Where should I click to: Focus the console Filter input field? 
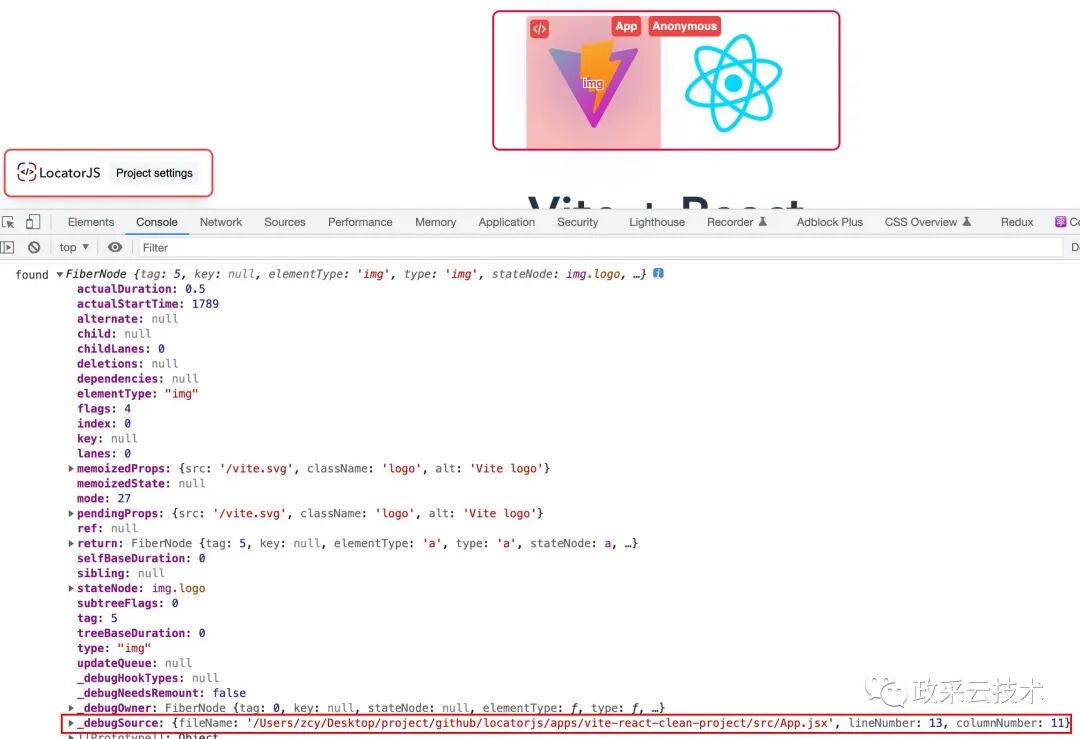(599, 247)
